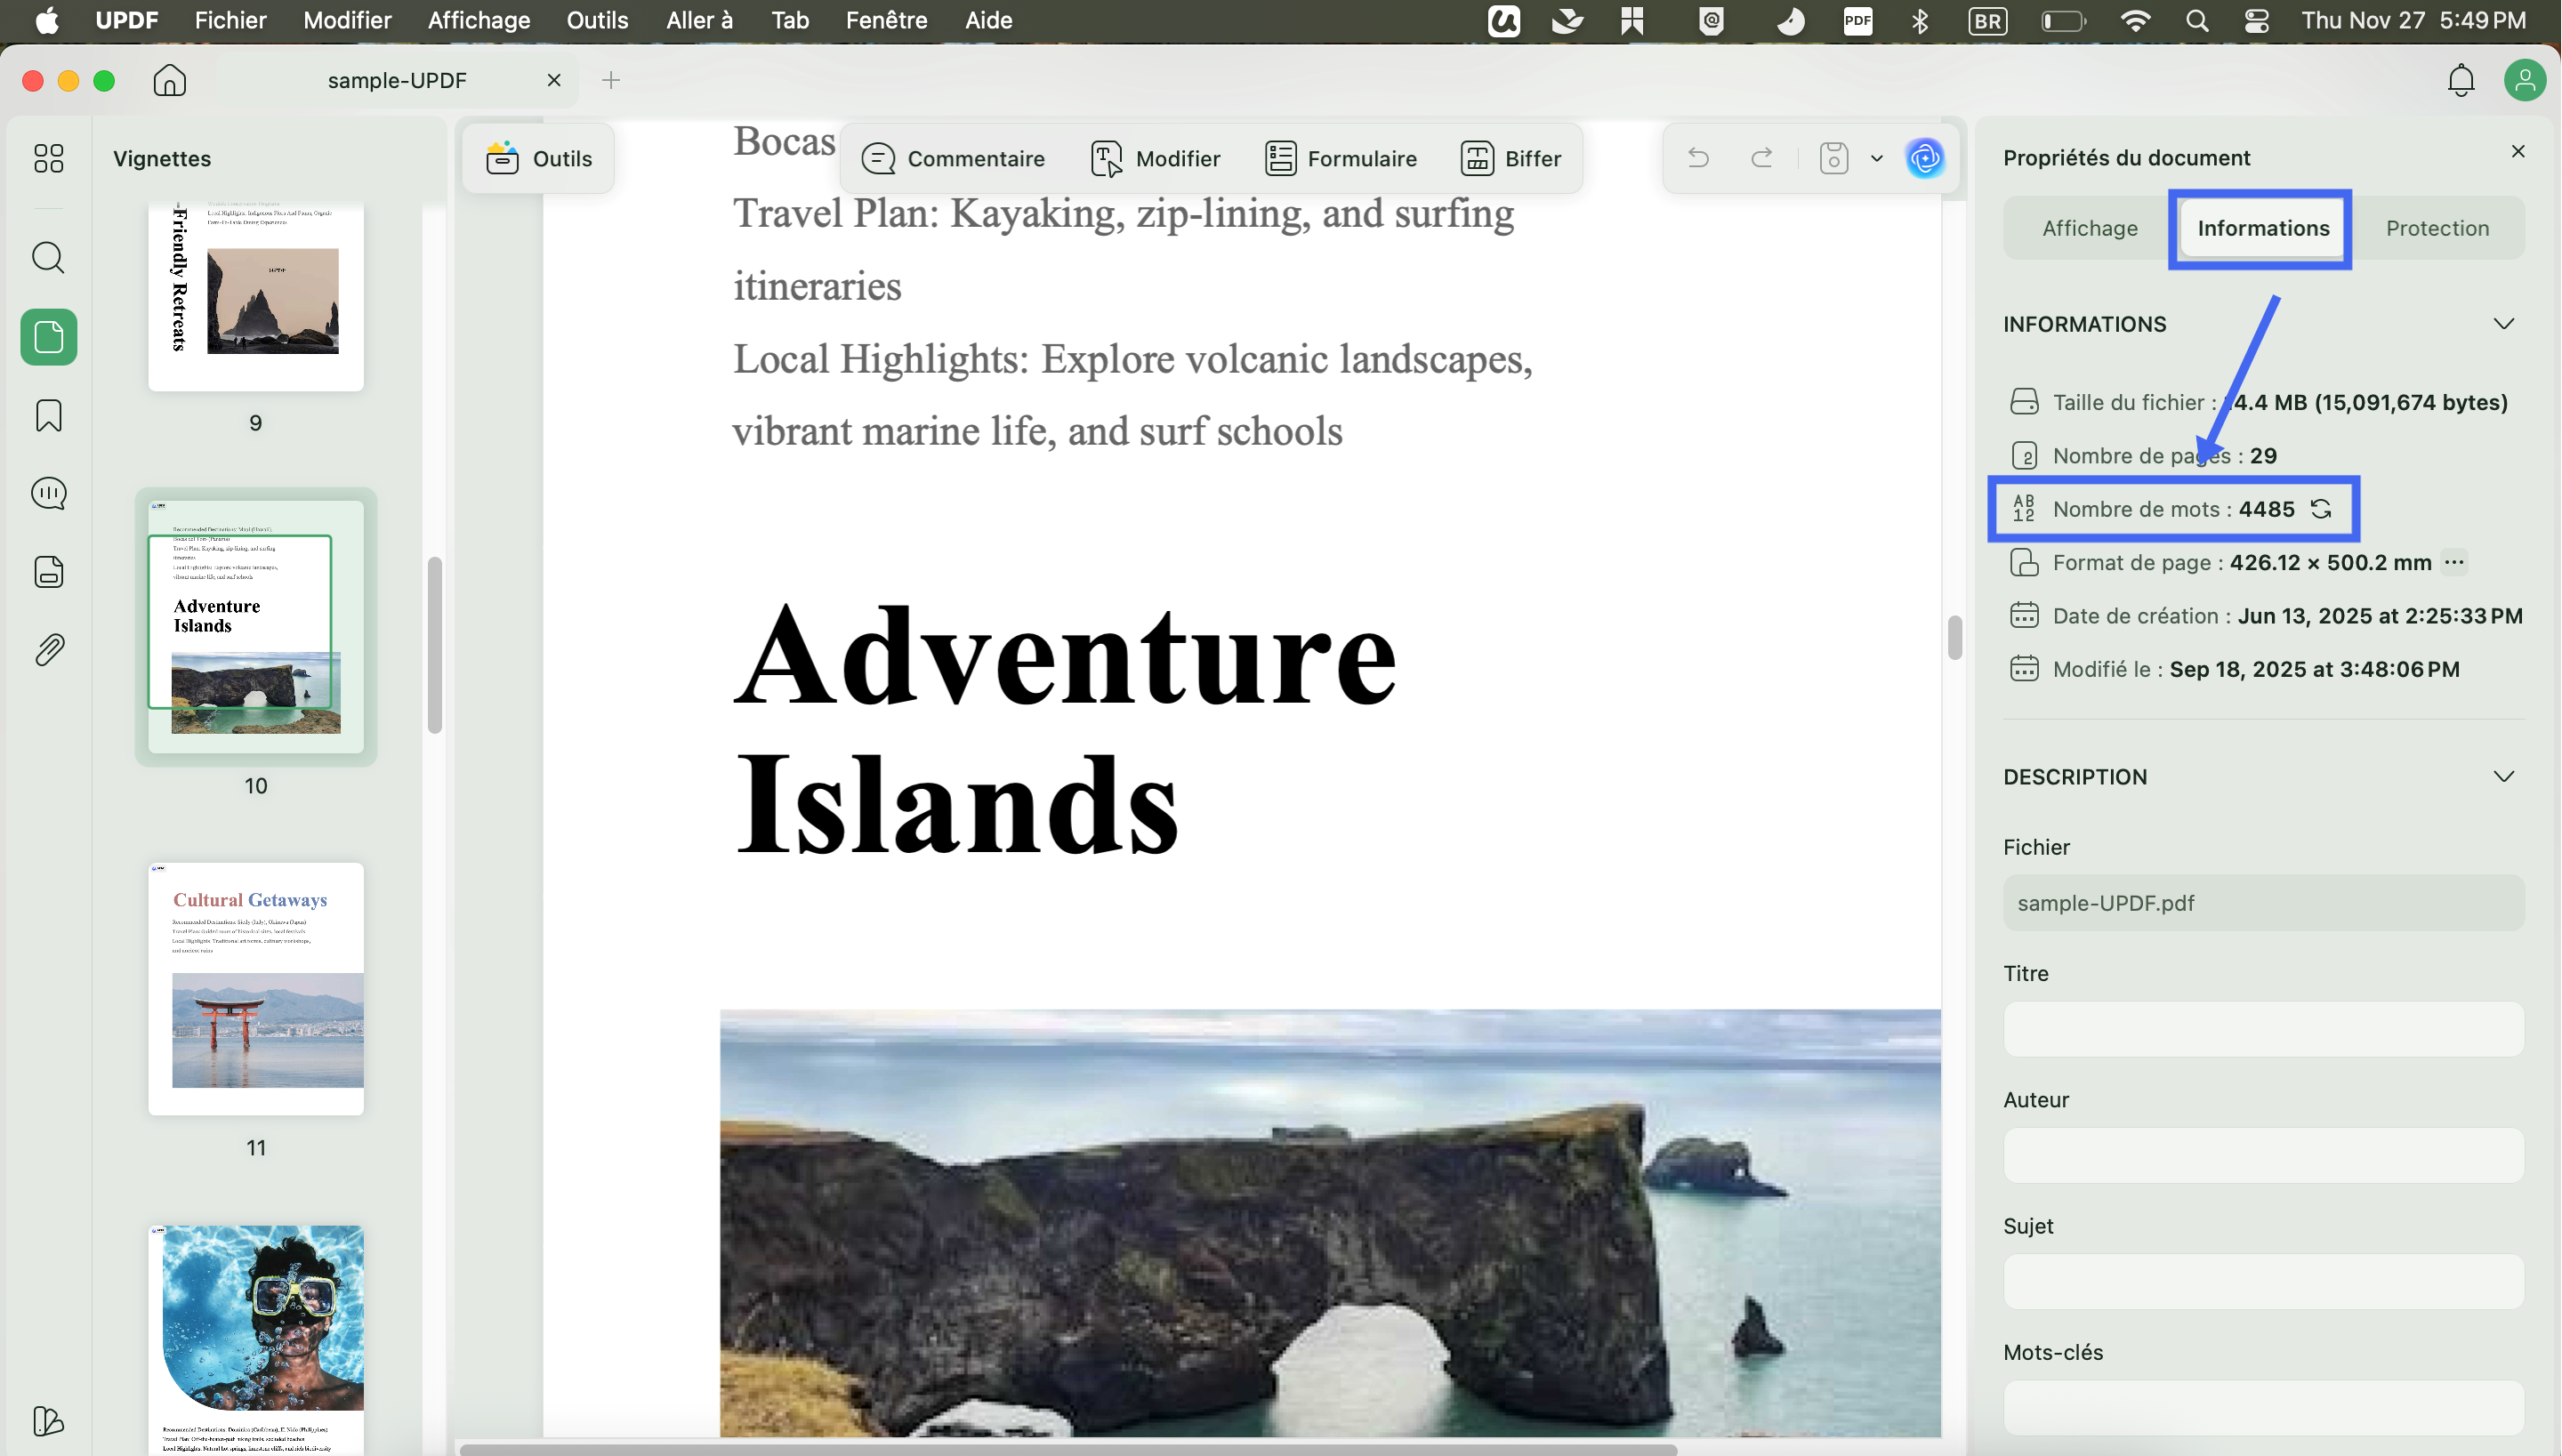Click the Save icon in toolbar
This screenshot has width=2562, height=1456.
(x=1833, y=157)
